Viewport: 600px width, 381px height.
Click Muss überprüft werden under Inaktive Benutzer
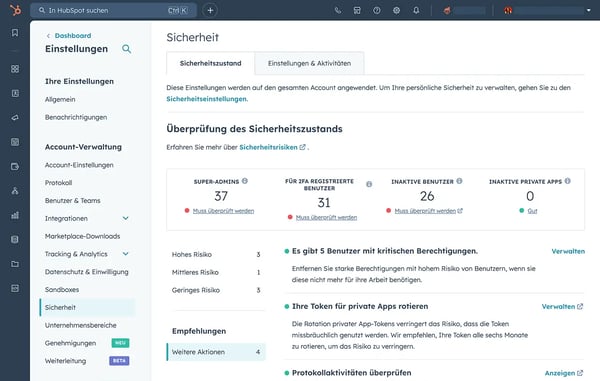click(429, 211)
